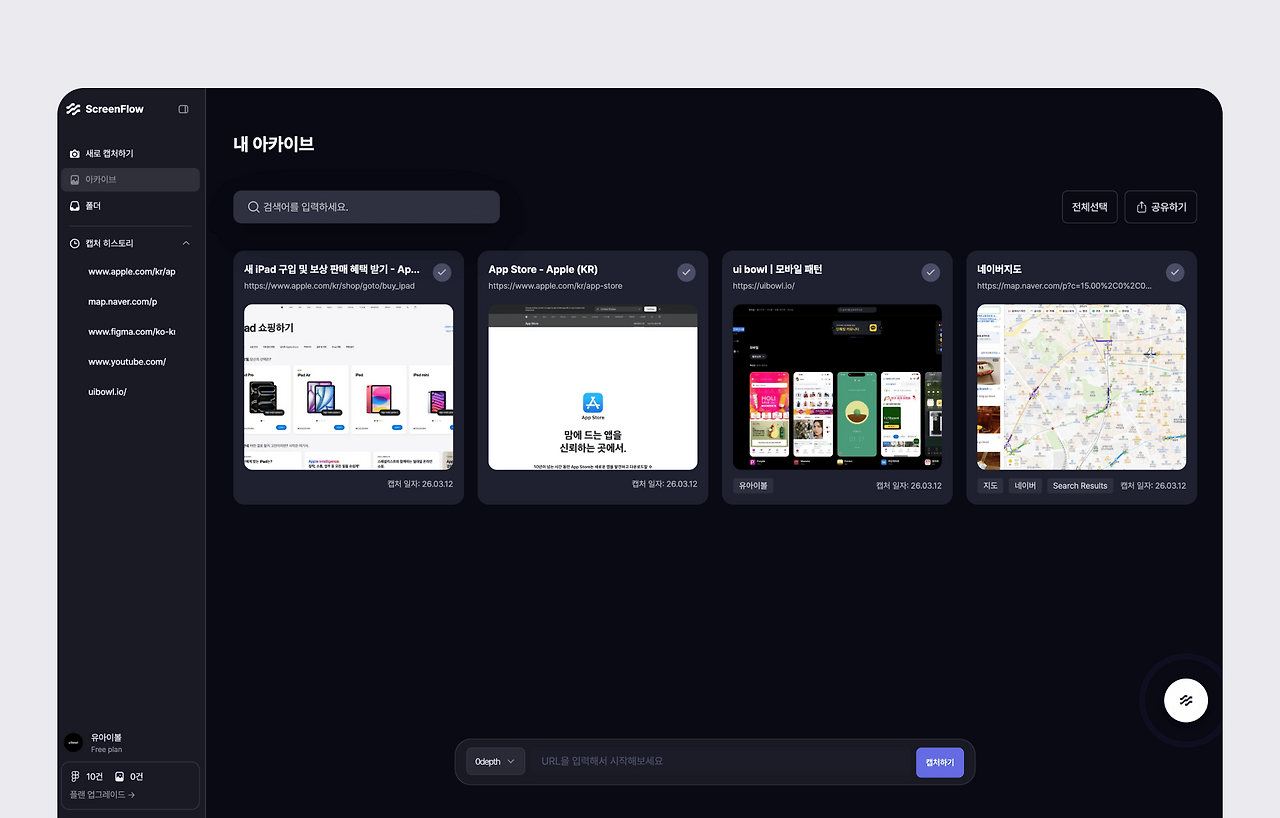Open the 0depth dropdown

[x=496, y=761]
